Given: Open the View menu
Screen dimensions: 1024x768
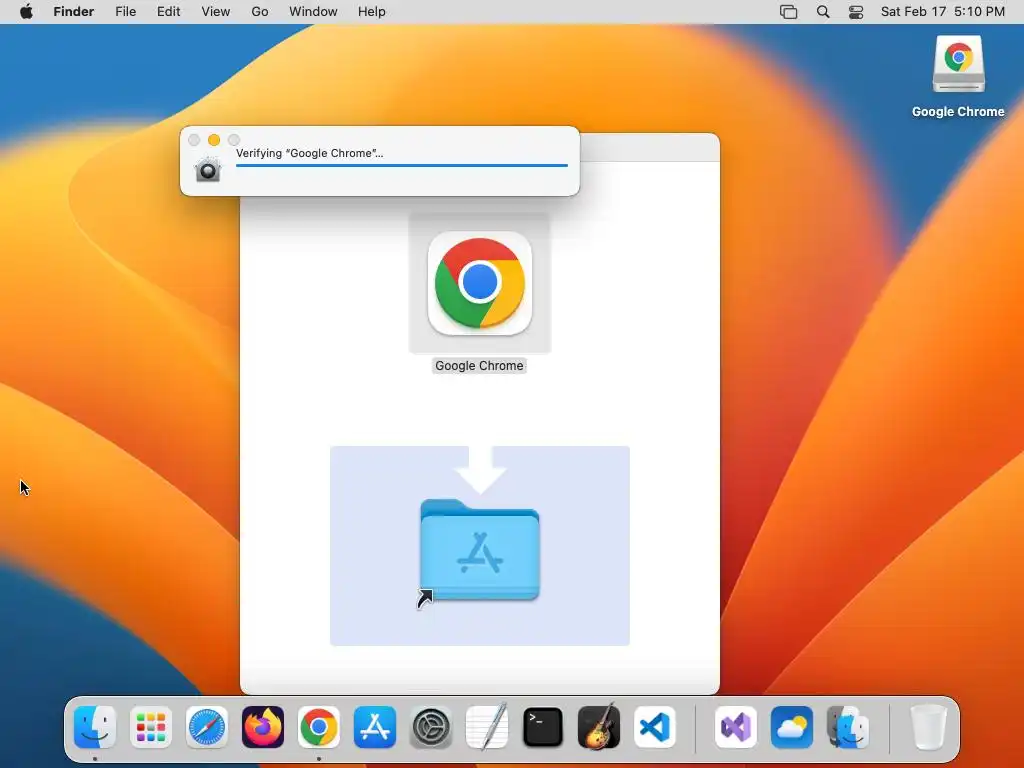Looking at the screenshot, I should click(x=216, y=12).
